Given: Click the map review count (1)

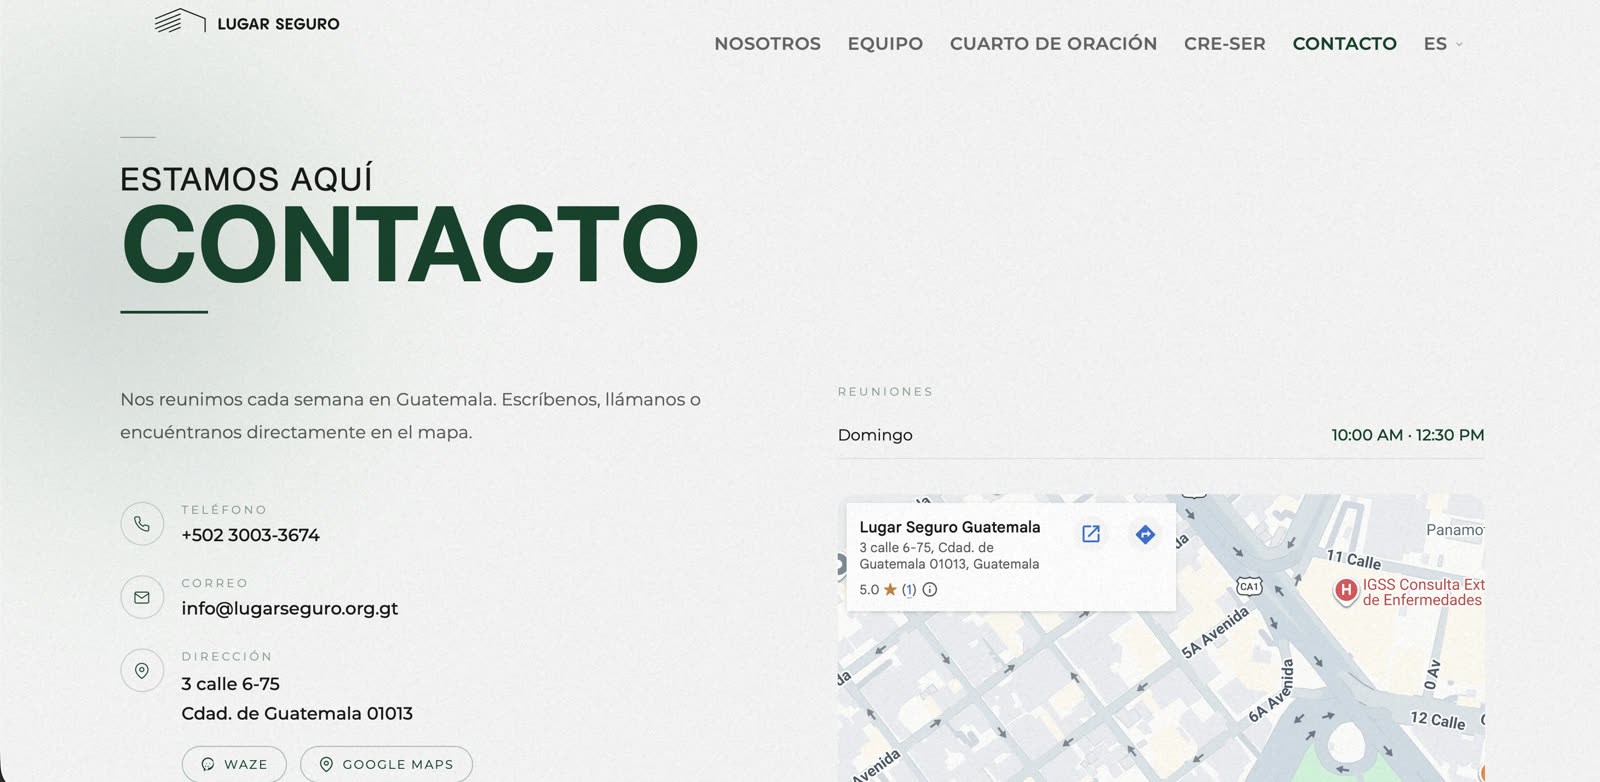Looking at the screenshot, I should pyautogui.click(x=909, y=589).
